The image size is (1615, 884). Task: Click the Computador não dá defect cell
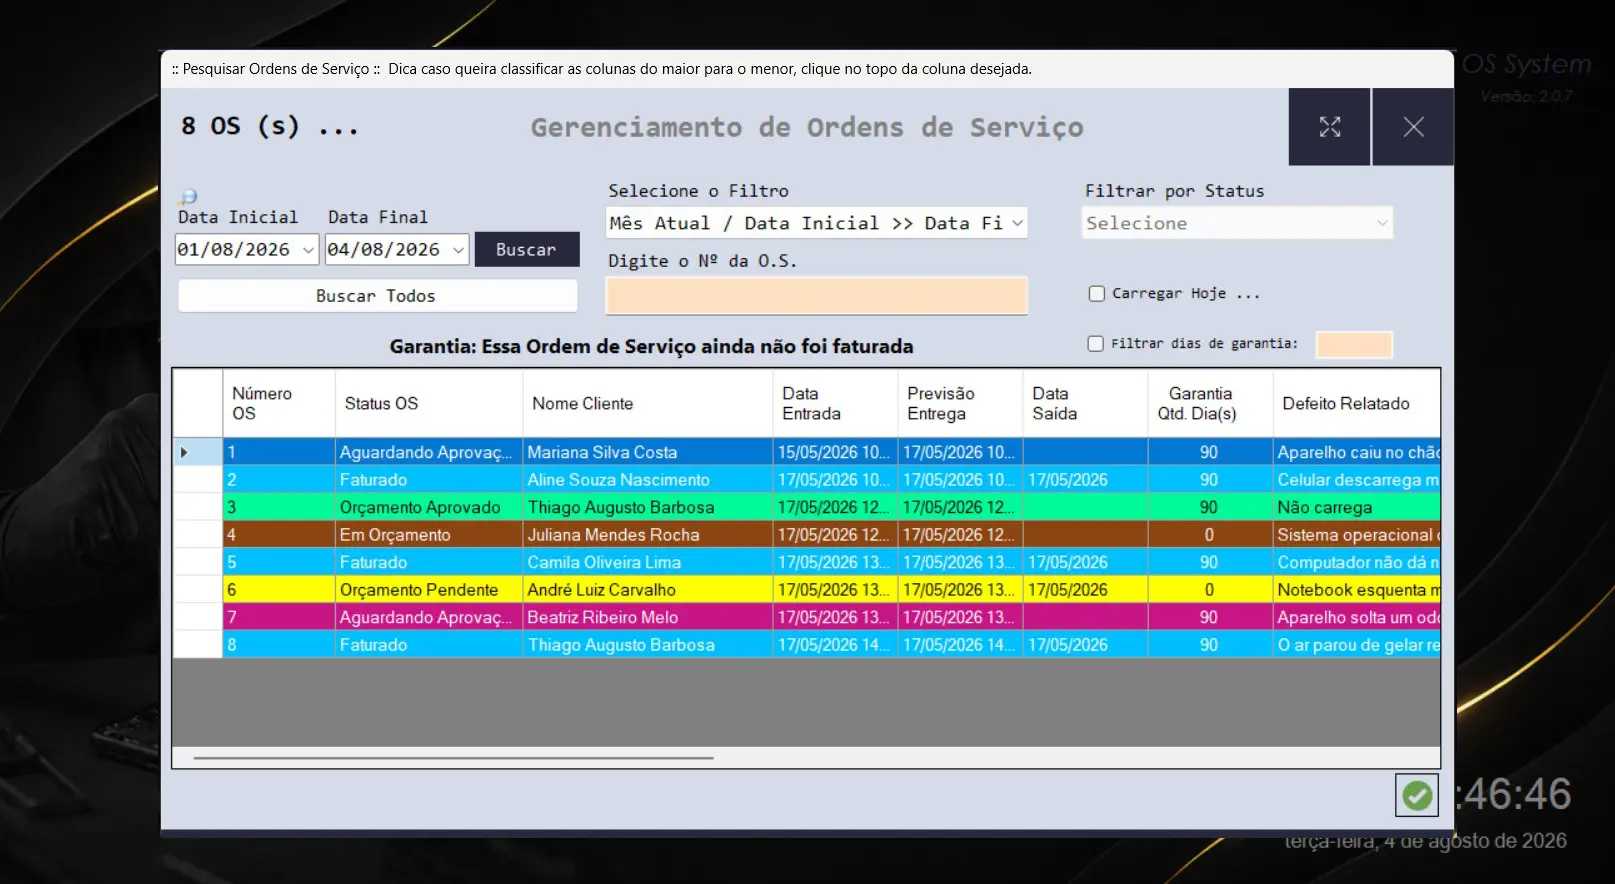tap(1357, 562)
